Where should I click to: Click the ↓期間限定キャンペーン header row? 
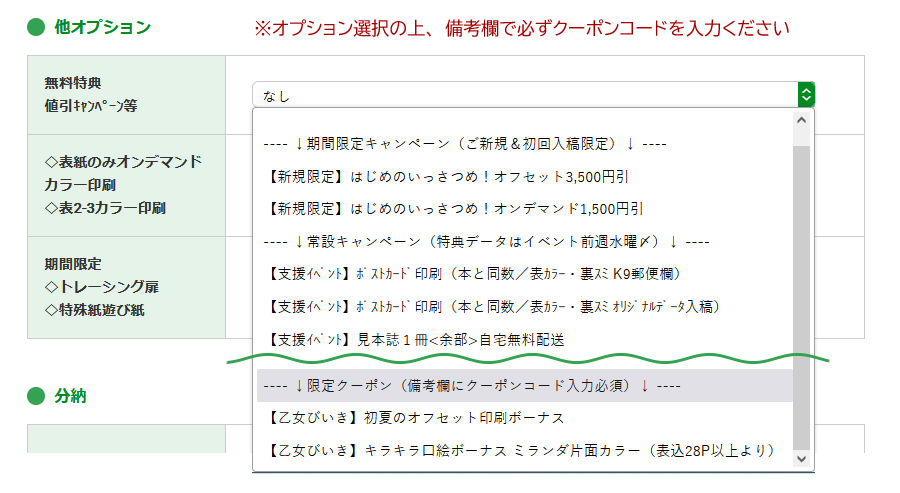click(x=525, y=144)
